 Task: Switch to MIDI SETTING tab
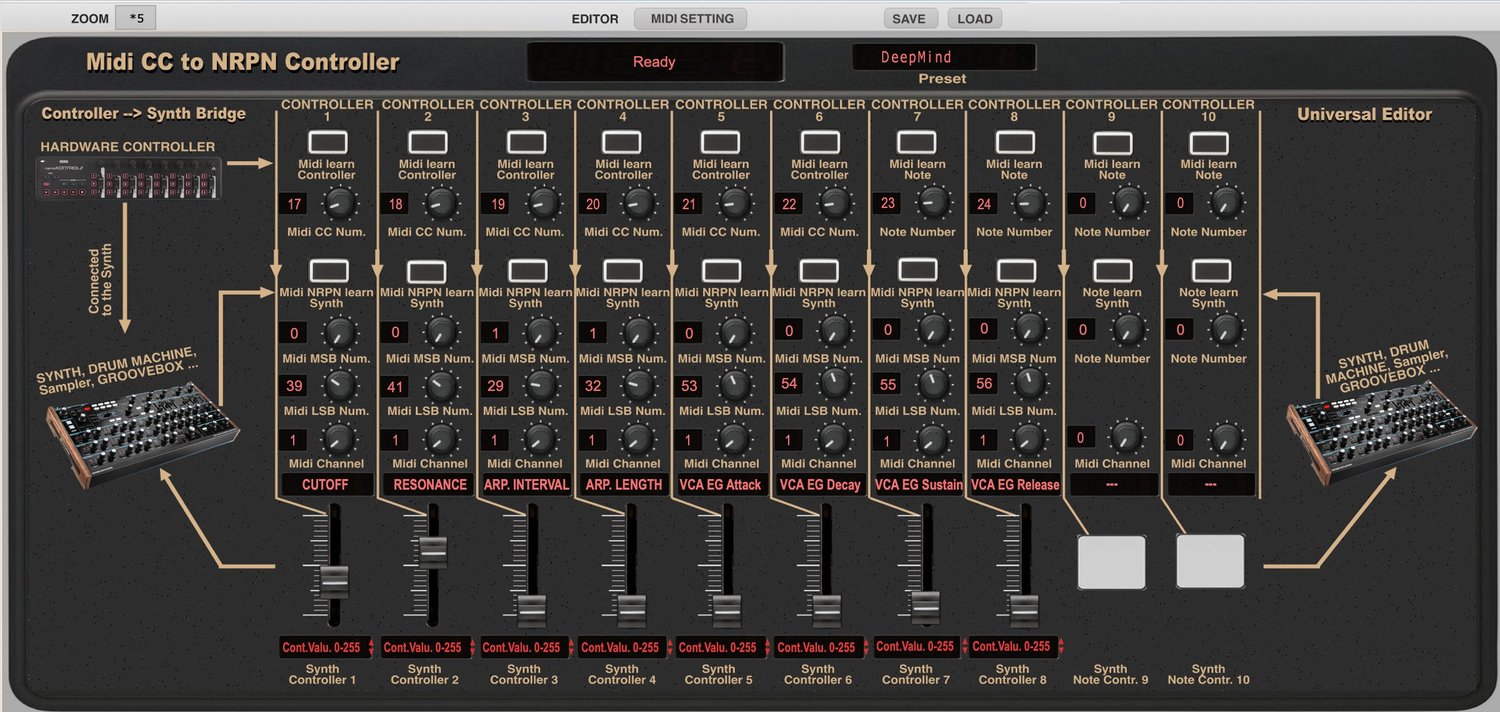click(692, 18)
